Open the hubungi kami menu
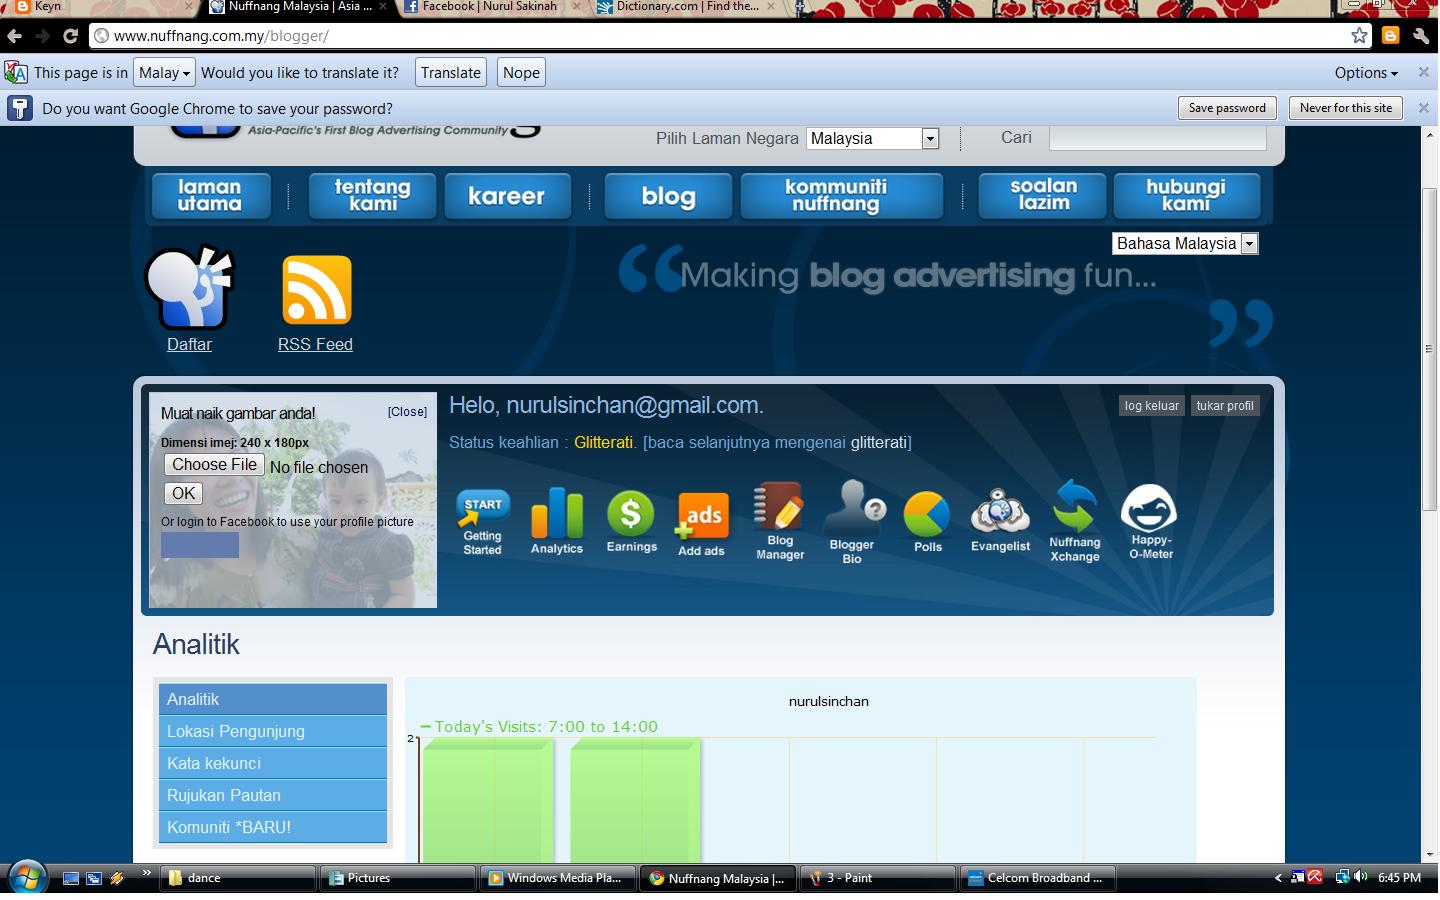This screenshot has height=900, width=1440. (x=1186, y=195)
